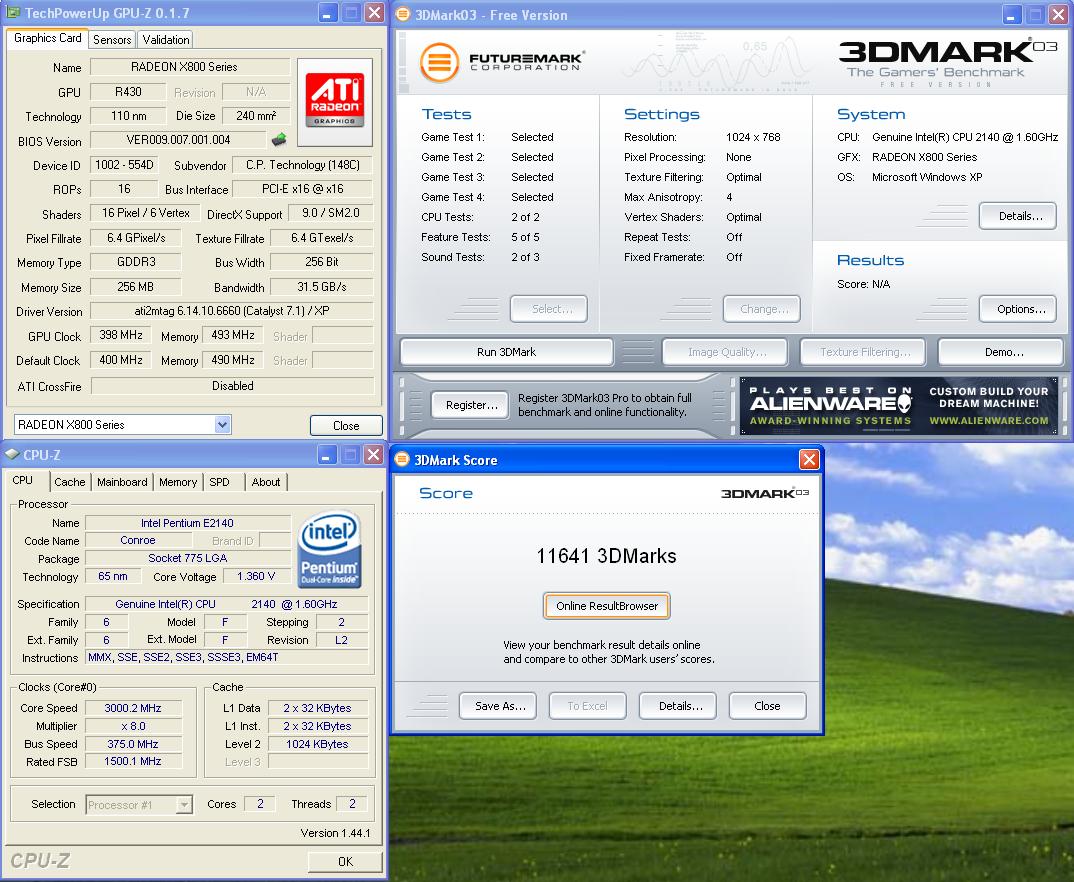Close the CPU-Z window via title bar X
1074x882 pixels.
(x=373, y=455)
